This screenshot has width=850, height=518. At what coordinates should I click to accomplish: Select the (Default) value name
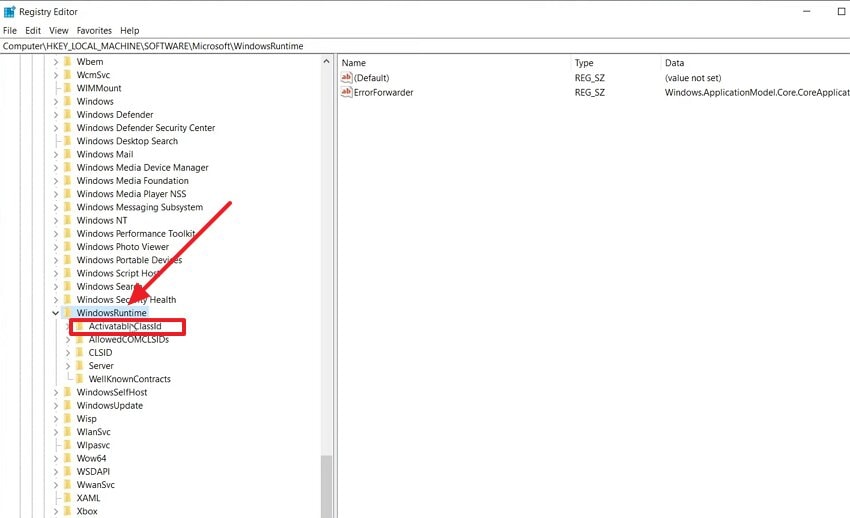pos(371,78)
